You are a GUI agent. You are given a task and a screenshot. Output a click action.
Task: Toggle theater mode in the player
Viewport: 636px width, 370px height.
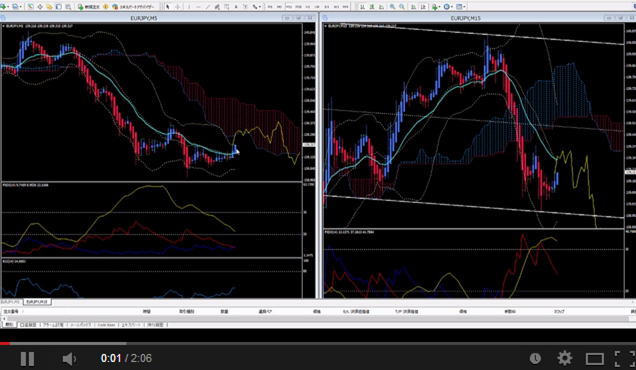[595, 359]
